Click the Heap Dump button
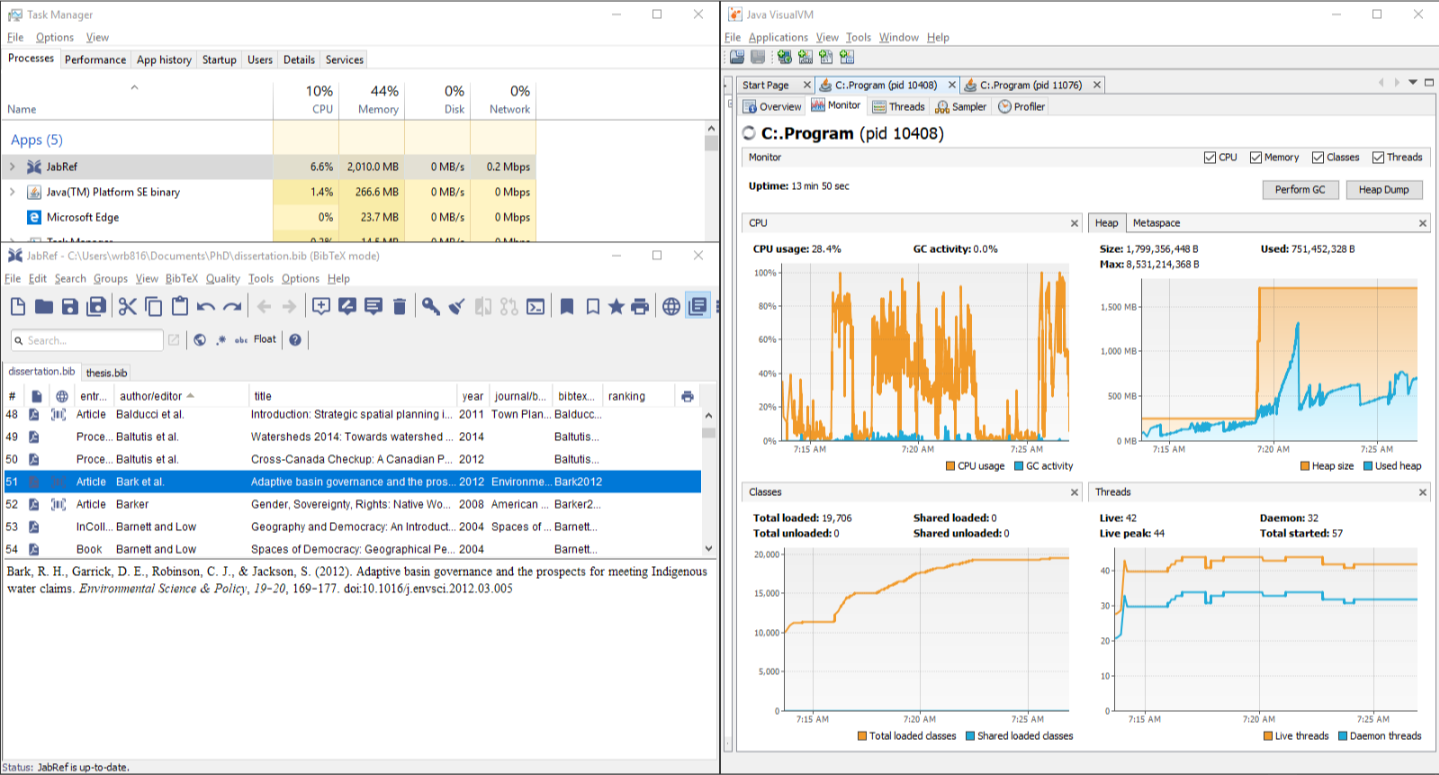 coord(1384,189)
